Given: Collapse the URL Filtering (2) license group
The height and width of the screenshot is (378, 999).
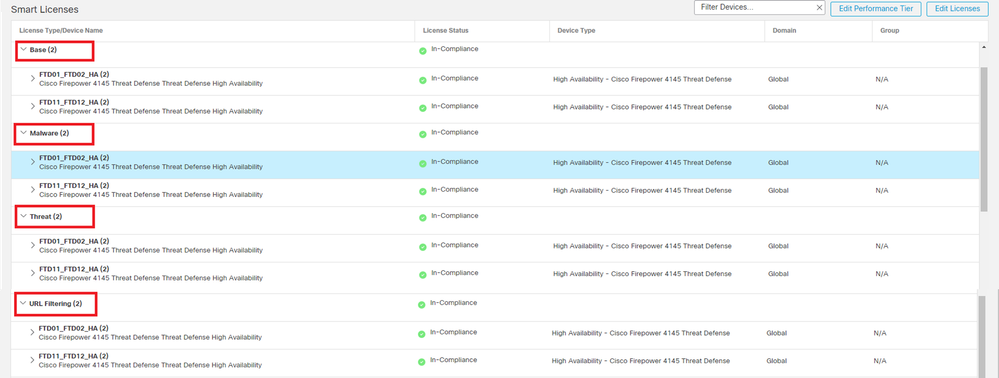Looking at the screenshot, I should (x=24, y=303).
